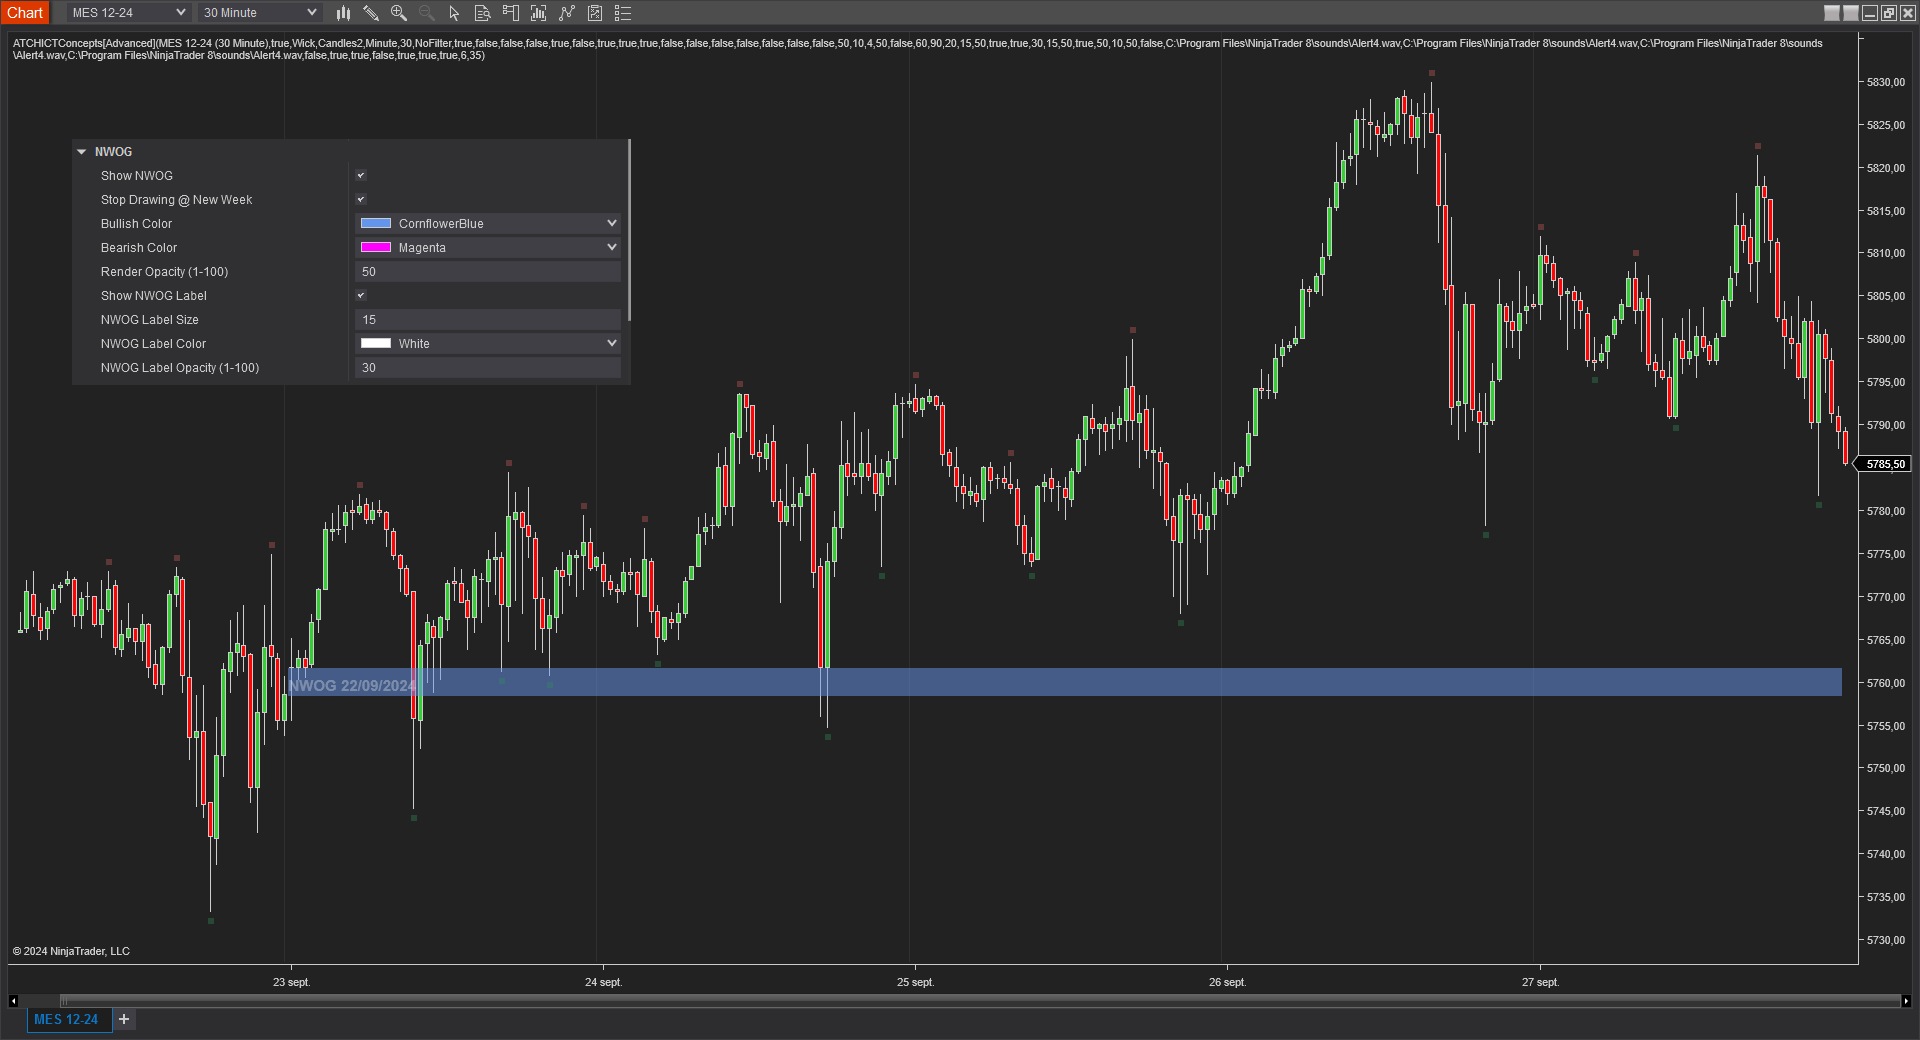The height and width of the screenshot is (1040, 1920).
Task: Click the CornflowerBlue color swatch
Action: click(x=376, y=223)
